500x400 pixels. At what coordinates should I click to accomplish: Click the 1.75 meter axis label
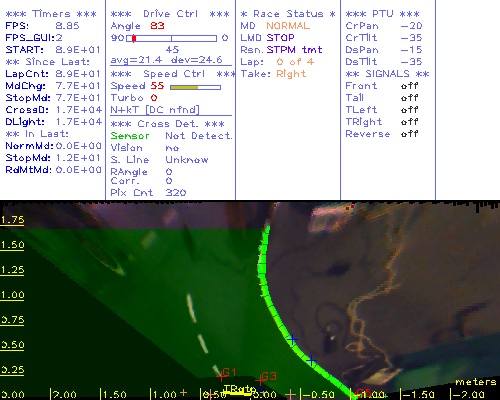tap(12, 220)
